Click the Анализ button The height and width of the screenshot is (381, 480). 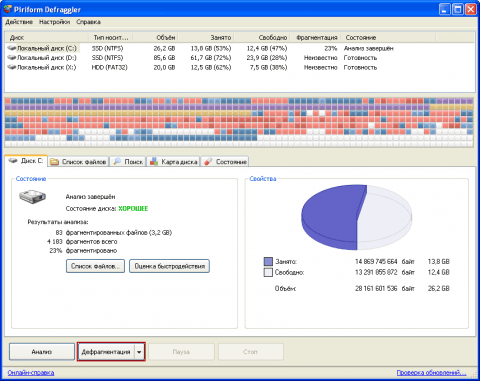click(42, 352)
